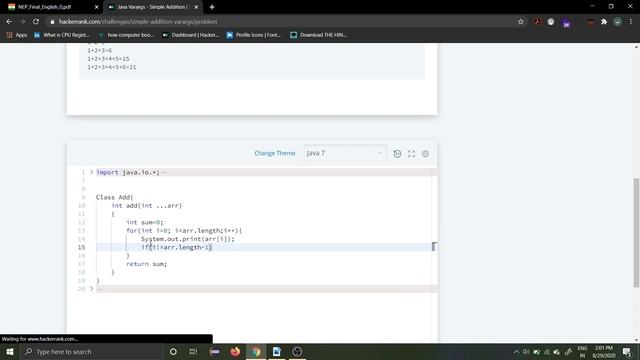Screen dimensions: 640x360
Task: Open Firefox from the taskbar
Action: point(235,351)
